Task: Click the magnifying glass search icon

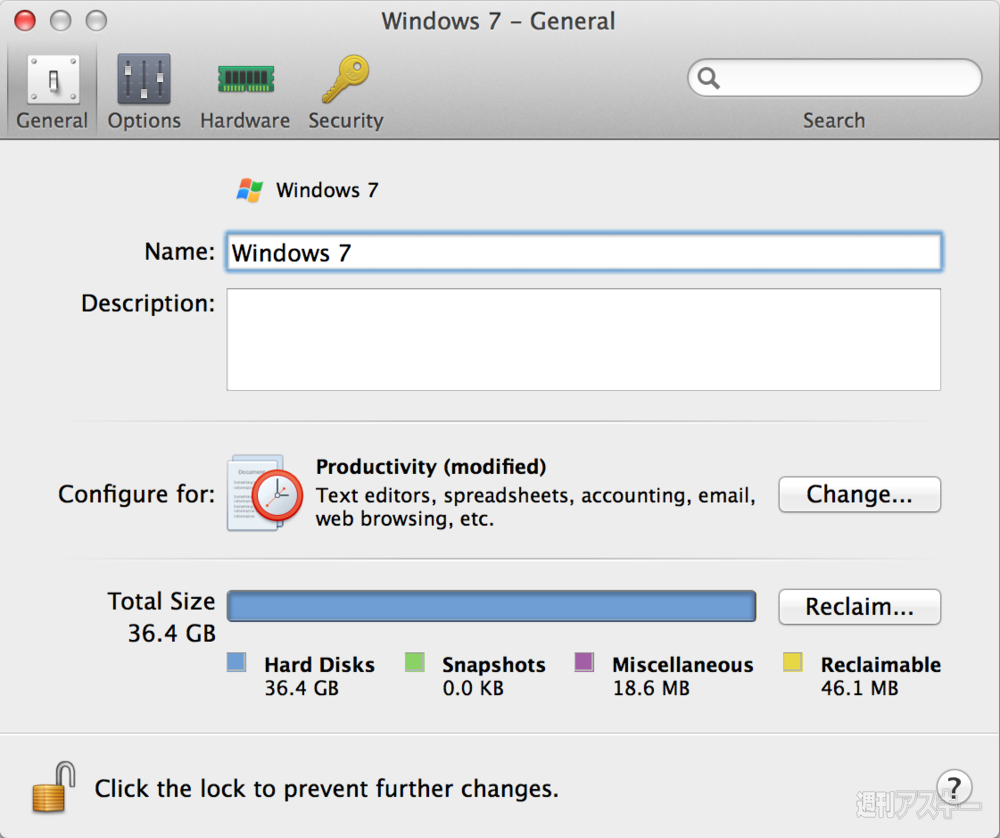Action: click(x=709, y=78)
